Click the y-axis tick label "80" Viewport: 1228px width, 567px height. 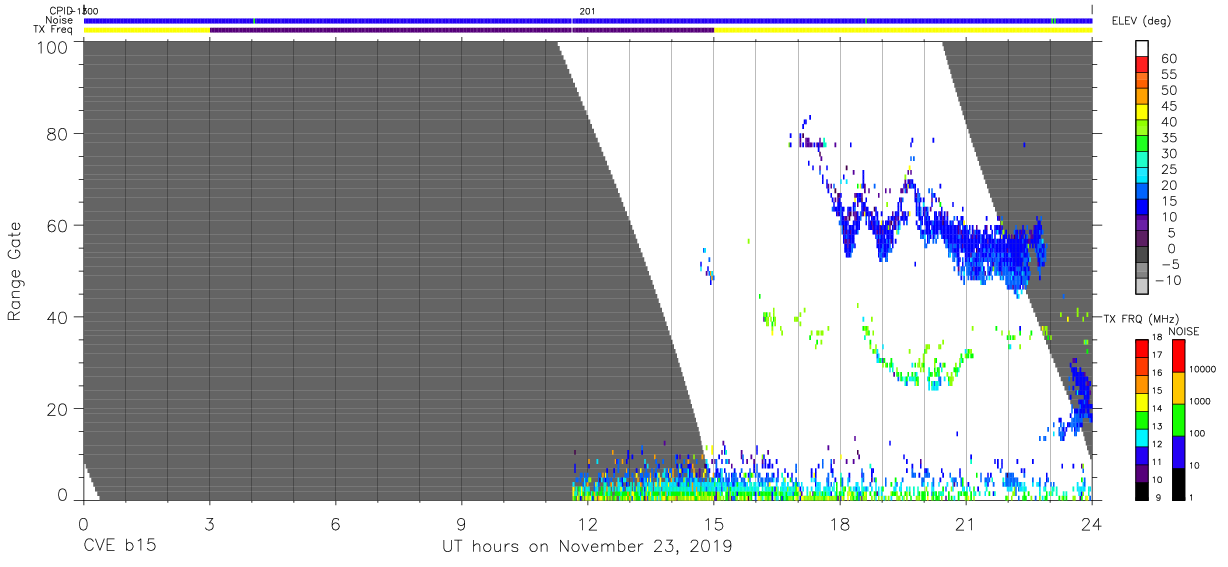point(56,133)
